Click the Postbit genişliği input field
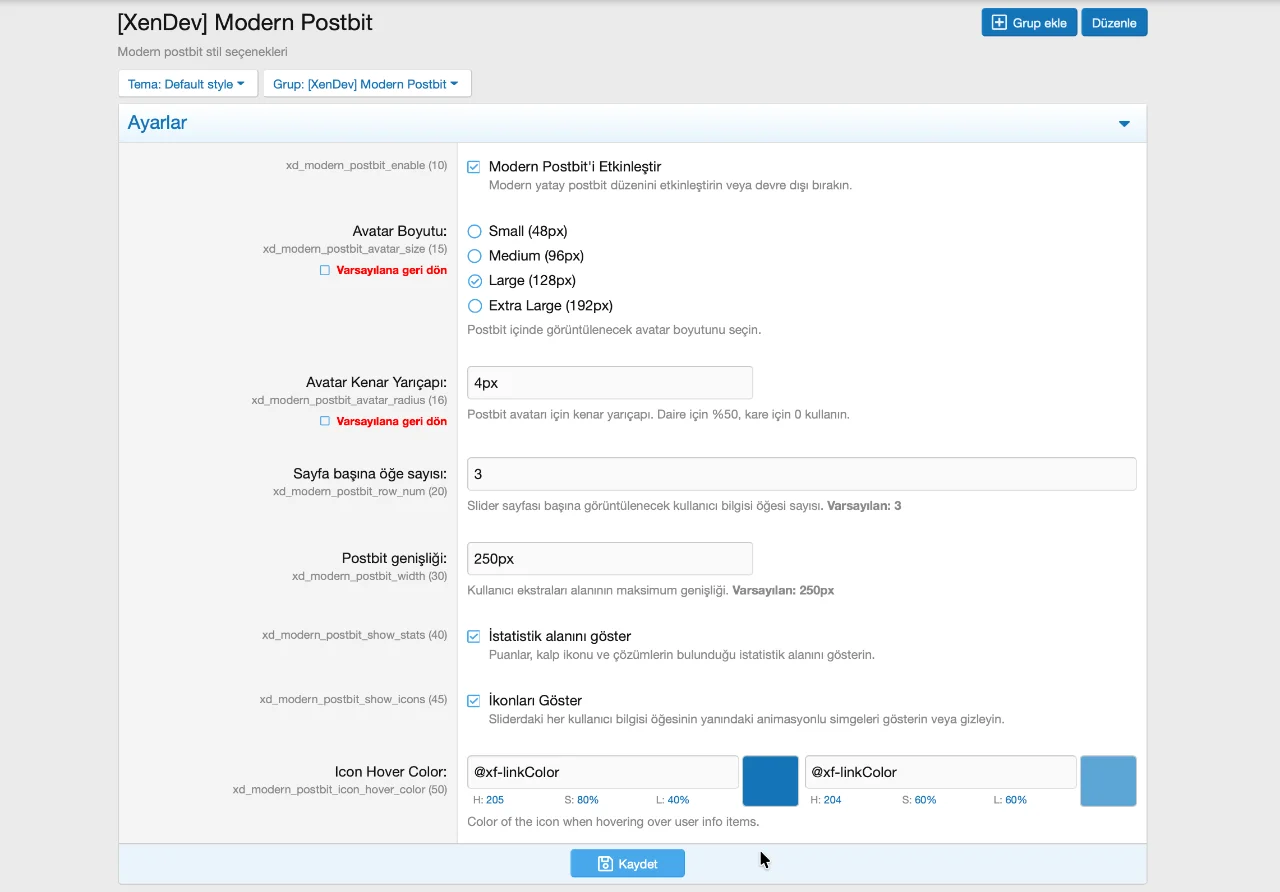1280x892 pixels. click(609, 559)
